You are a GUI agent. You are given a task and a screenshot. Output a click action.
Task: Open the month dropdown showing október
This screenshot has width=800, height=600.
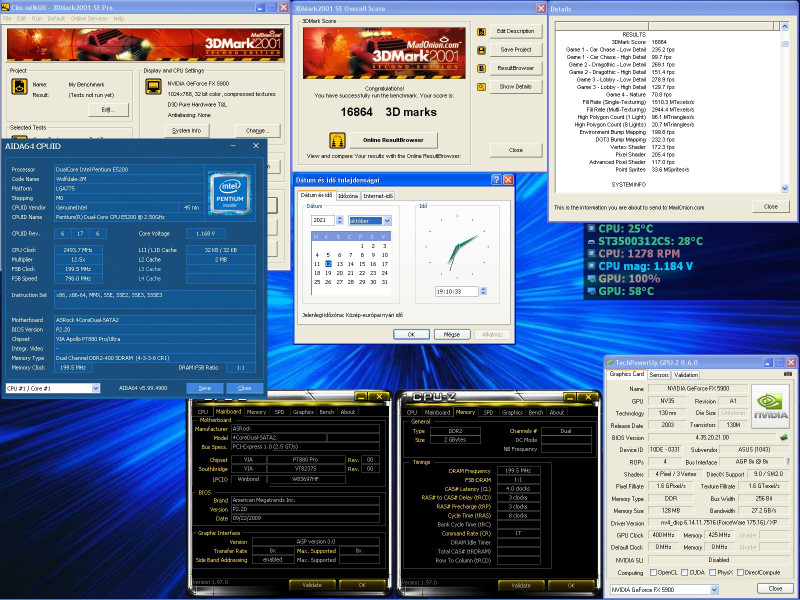point(385,219)
